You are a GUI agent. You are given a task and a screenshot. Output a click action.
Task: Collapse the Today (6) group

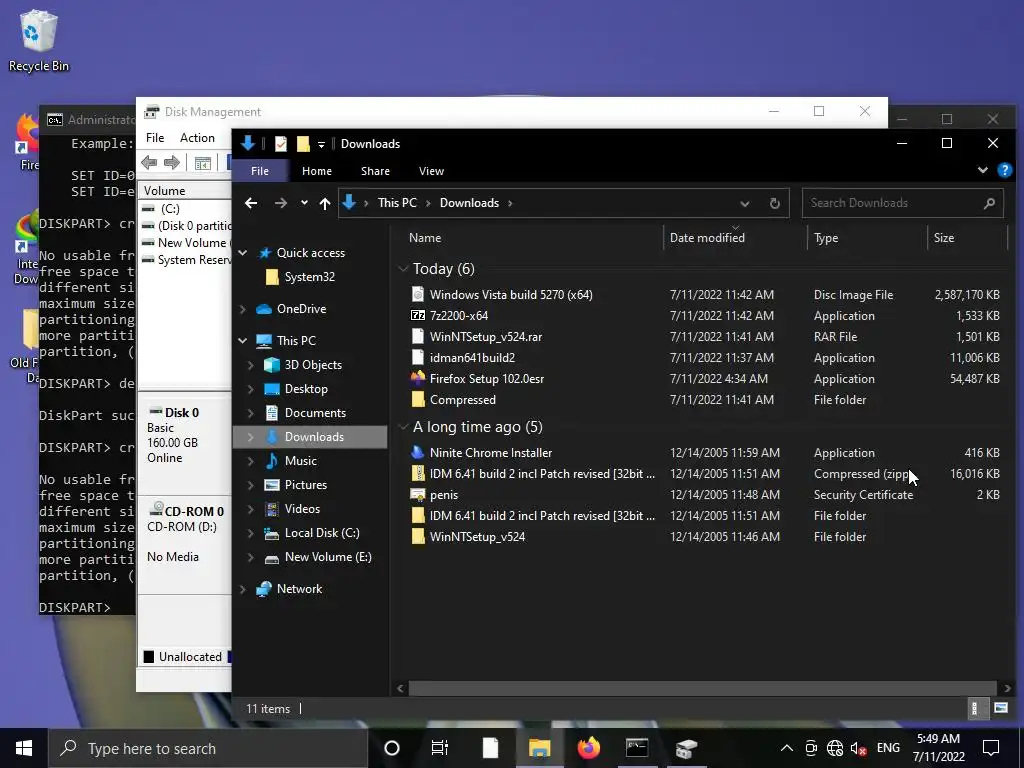pyautogui.click(x=404, y=269)
